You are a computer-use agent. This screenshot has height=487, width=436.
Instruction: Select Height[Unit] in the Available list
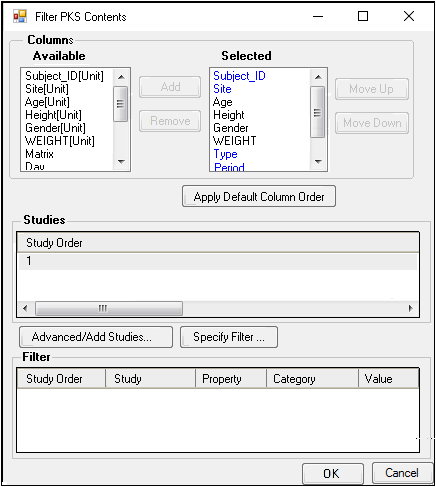click(x=53, y=115)
